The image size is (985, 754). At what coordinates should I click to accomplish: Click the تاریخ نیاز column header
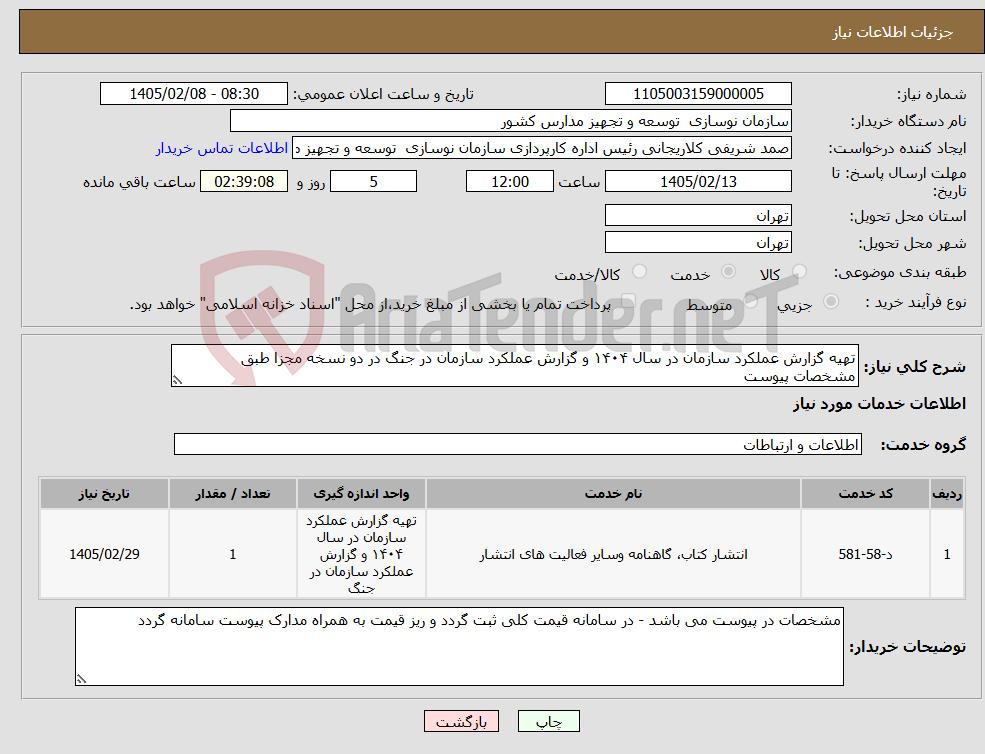point(104,494)
